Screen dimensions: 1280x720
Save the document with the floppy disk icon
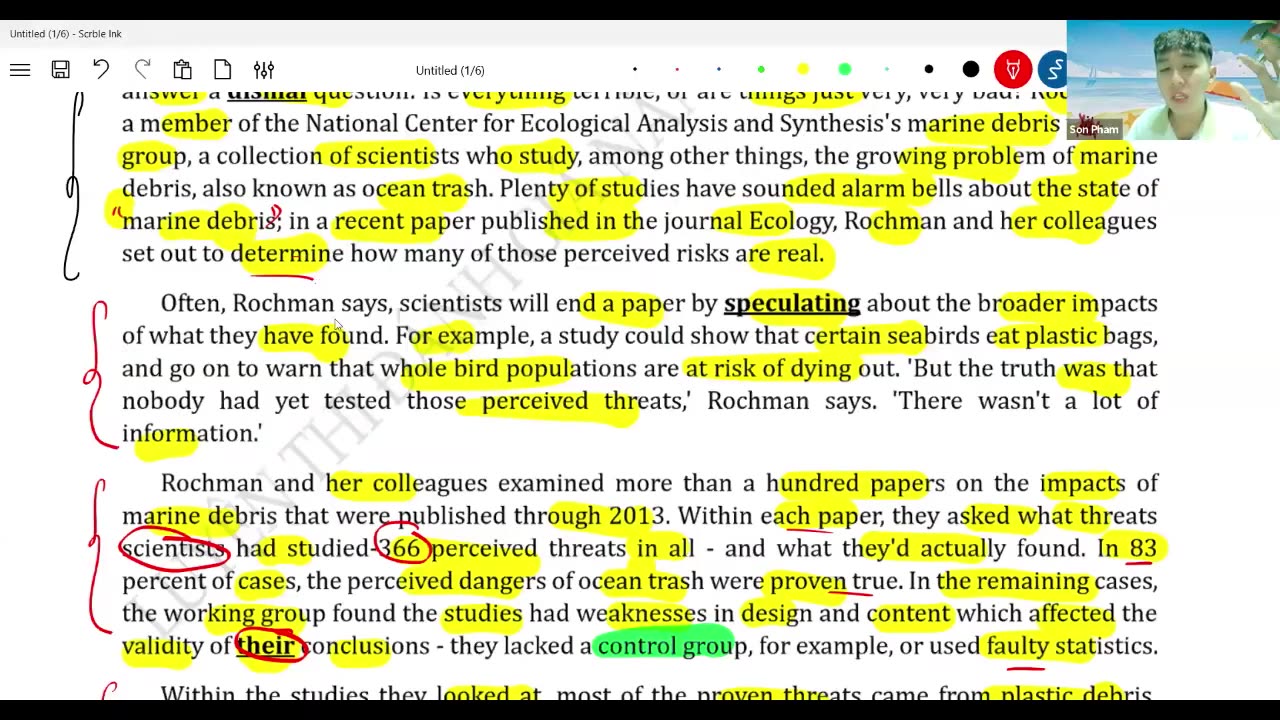tap(61, 70)
